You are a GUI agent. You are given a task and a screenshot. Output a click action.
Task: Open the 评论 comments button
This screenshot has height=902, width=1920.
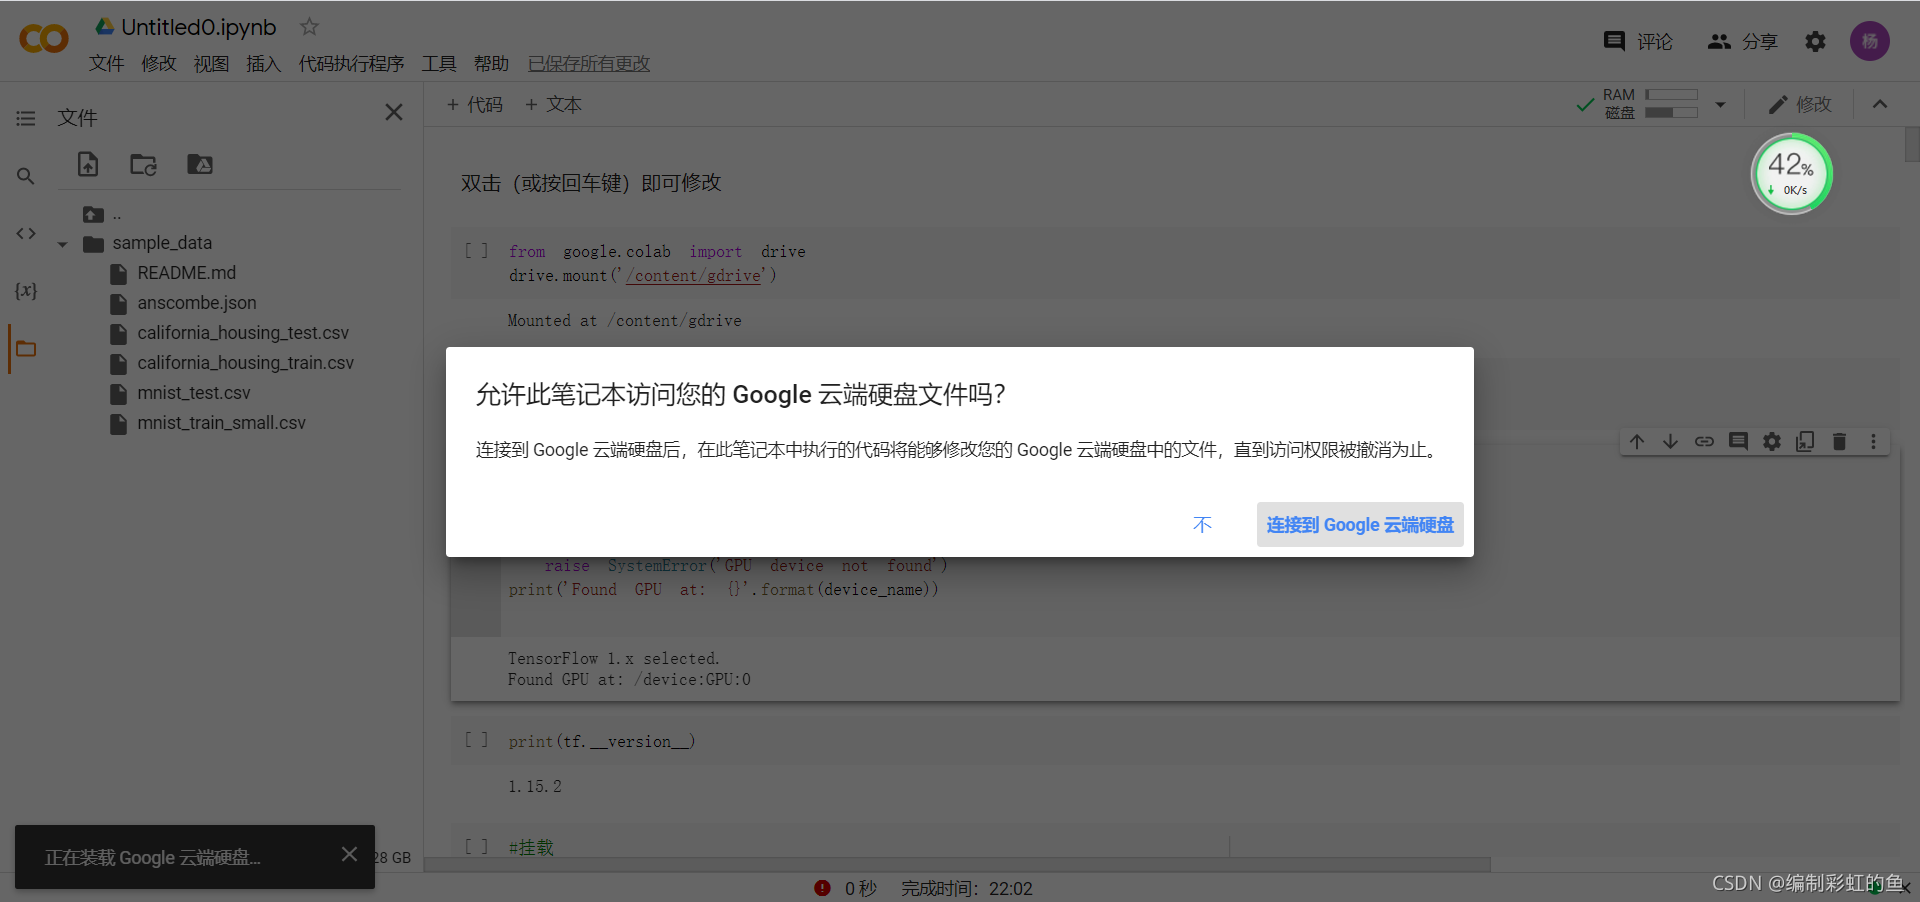point(1638,41)
